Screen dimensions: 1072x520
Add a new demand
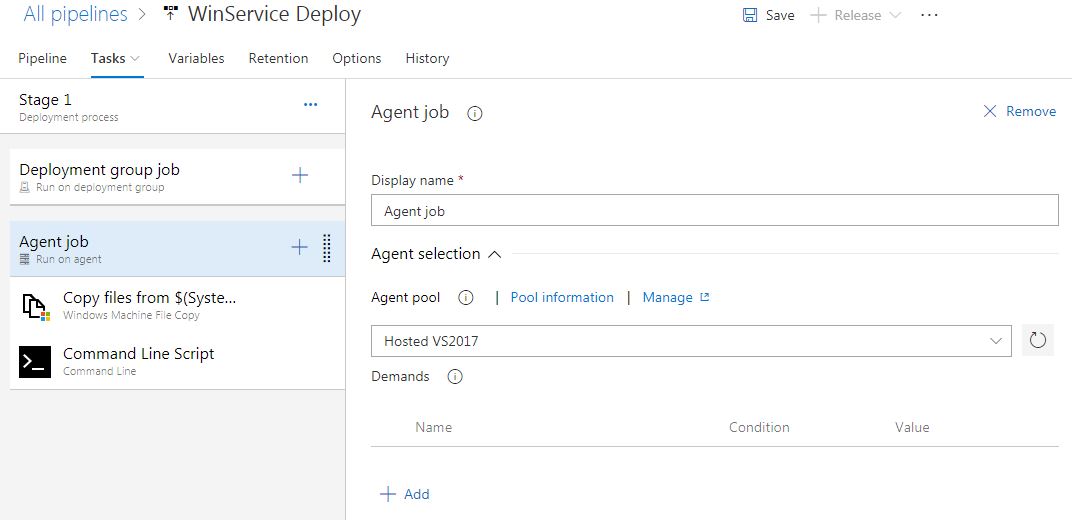(x=405, y=494)
